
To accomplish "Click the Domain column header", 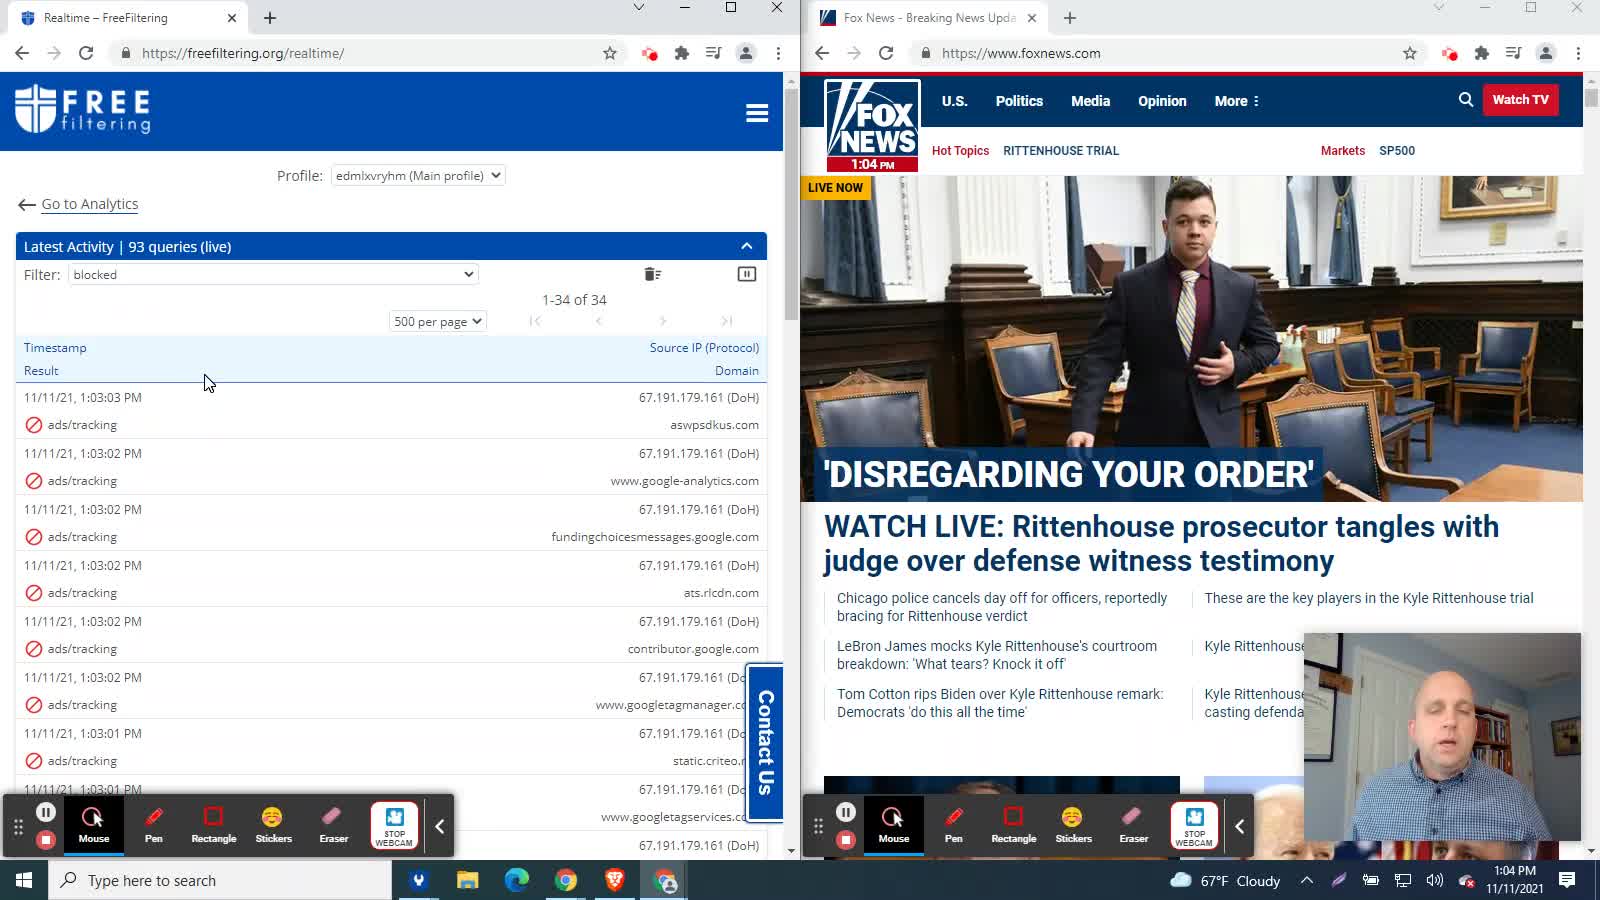I will pos(737,371).
